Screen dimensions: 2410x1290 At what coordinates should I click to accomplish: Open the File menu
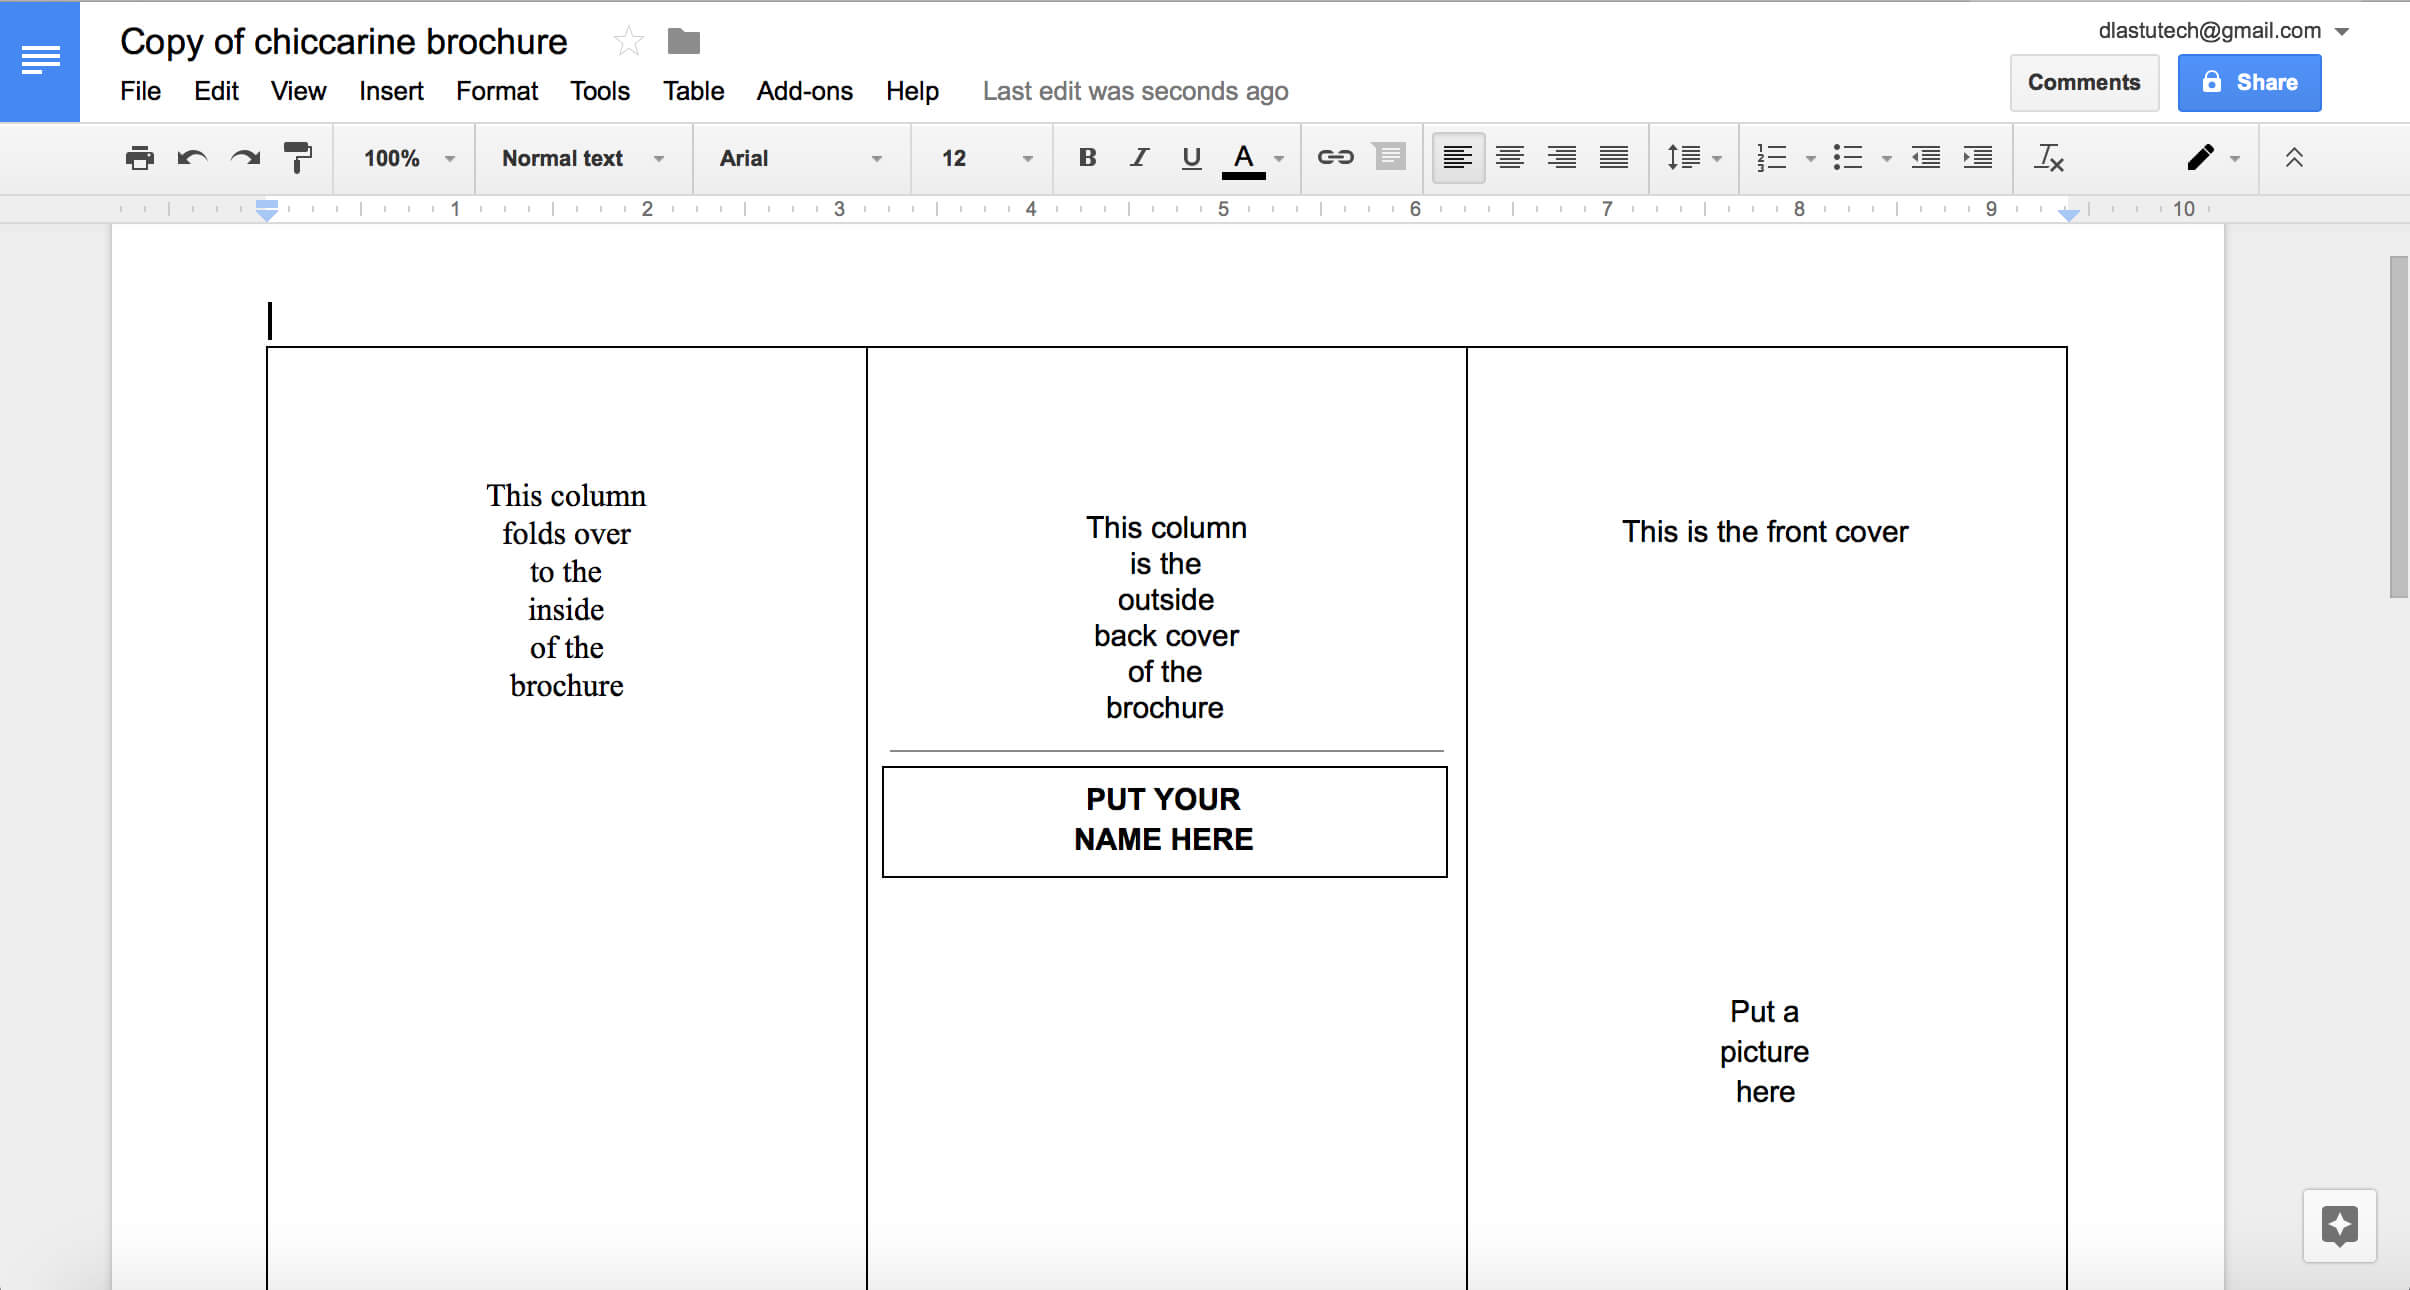click(139, 91)
